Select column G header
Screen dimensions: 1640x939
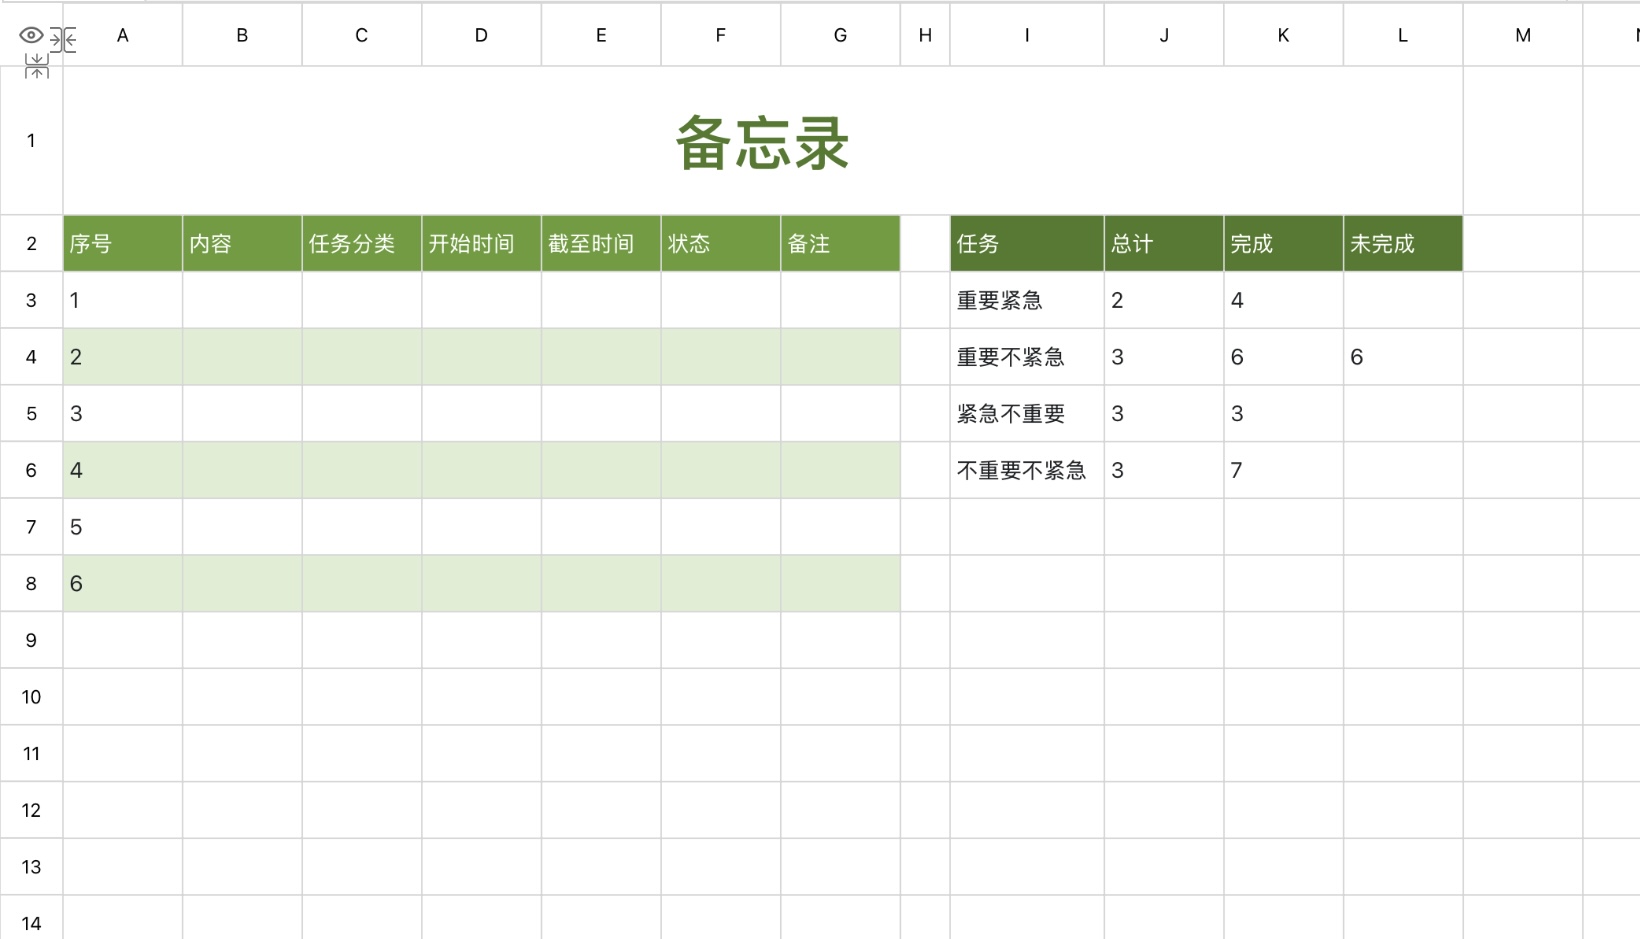[840, 35]
